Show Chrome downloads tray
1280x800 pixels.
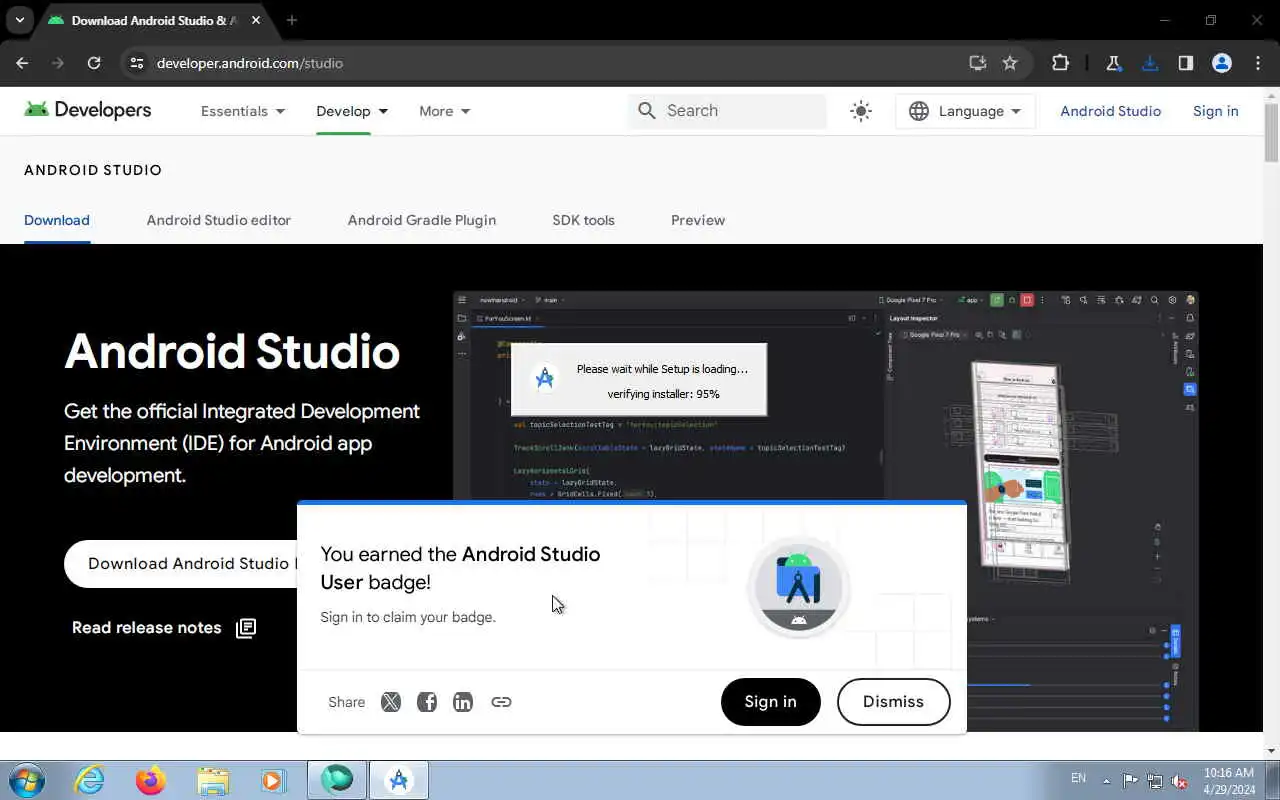point(1150,63)
